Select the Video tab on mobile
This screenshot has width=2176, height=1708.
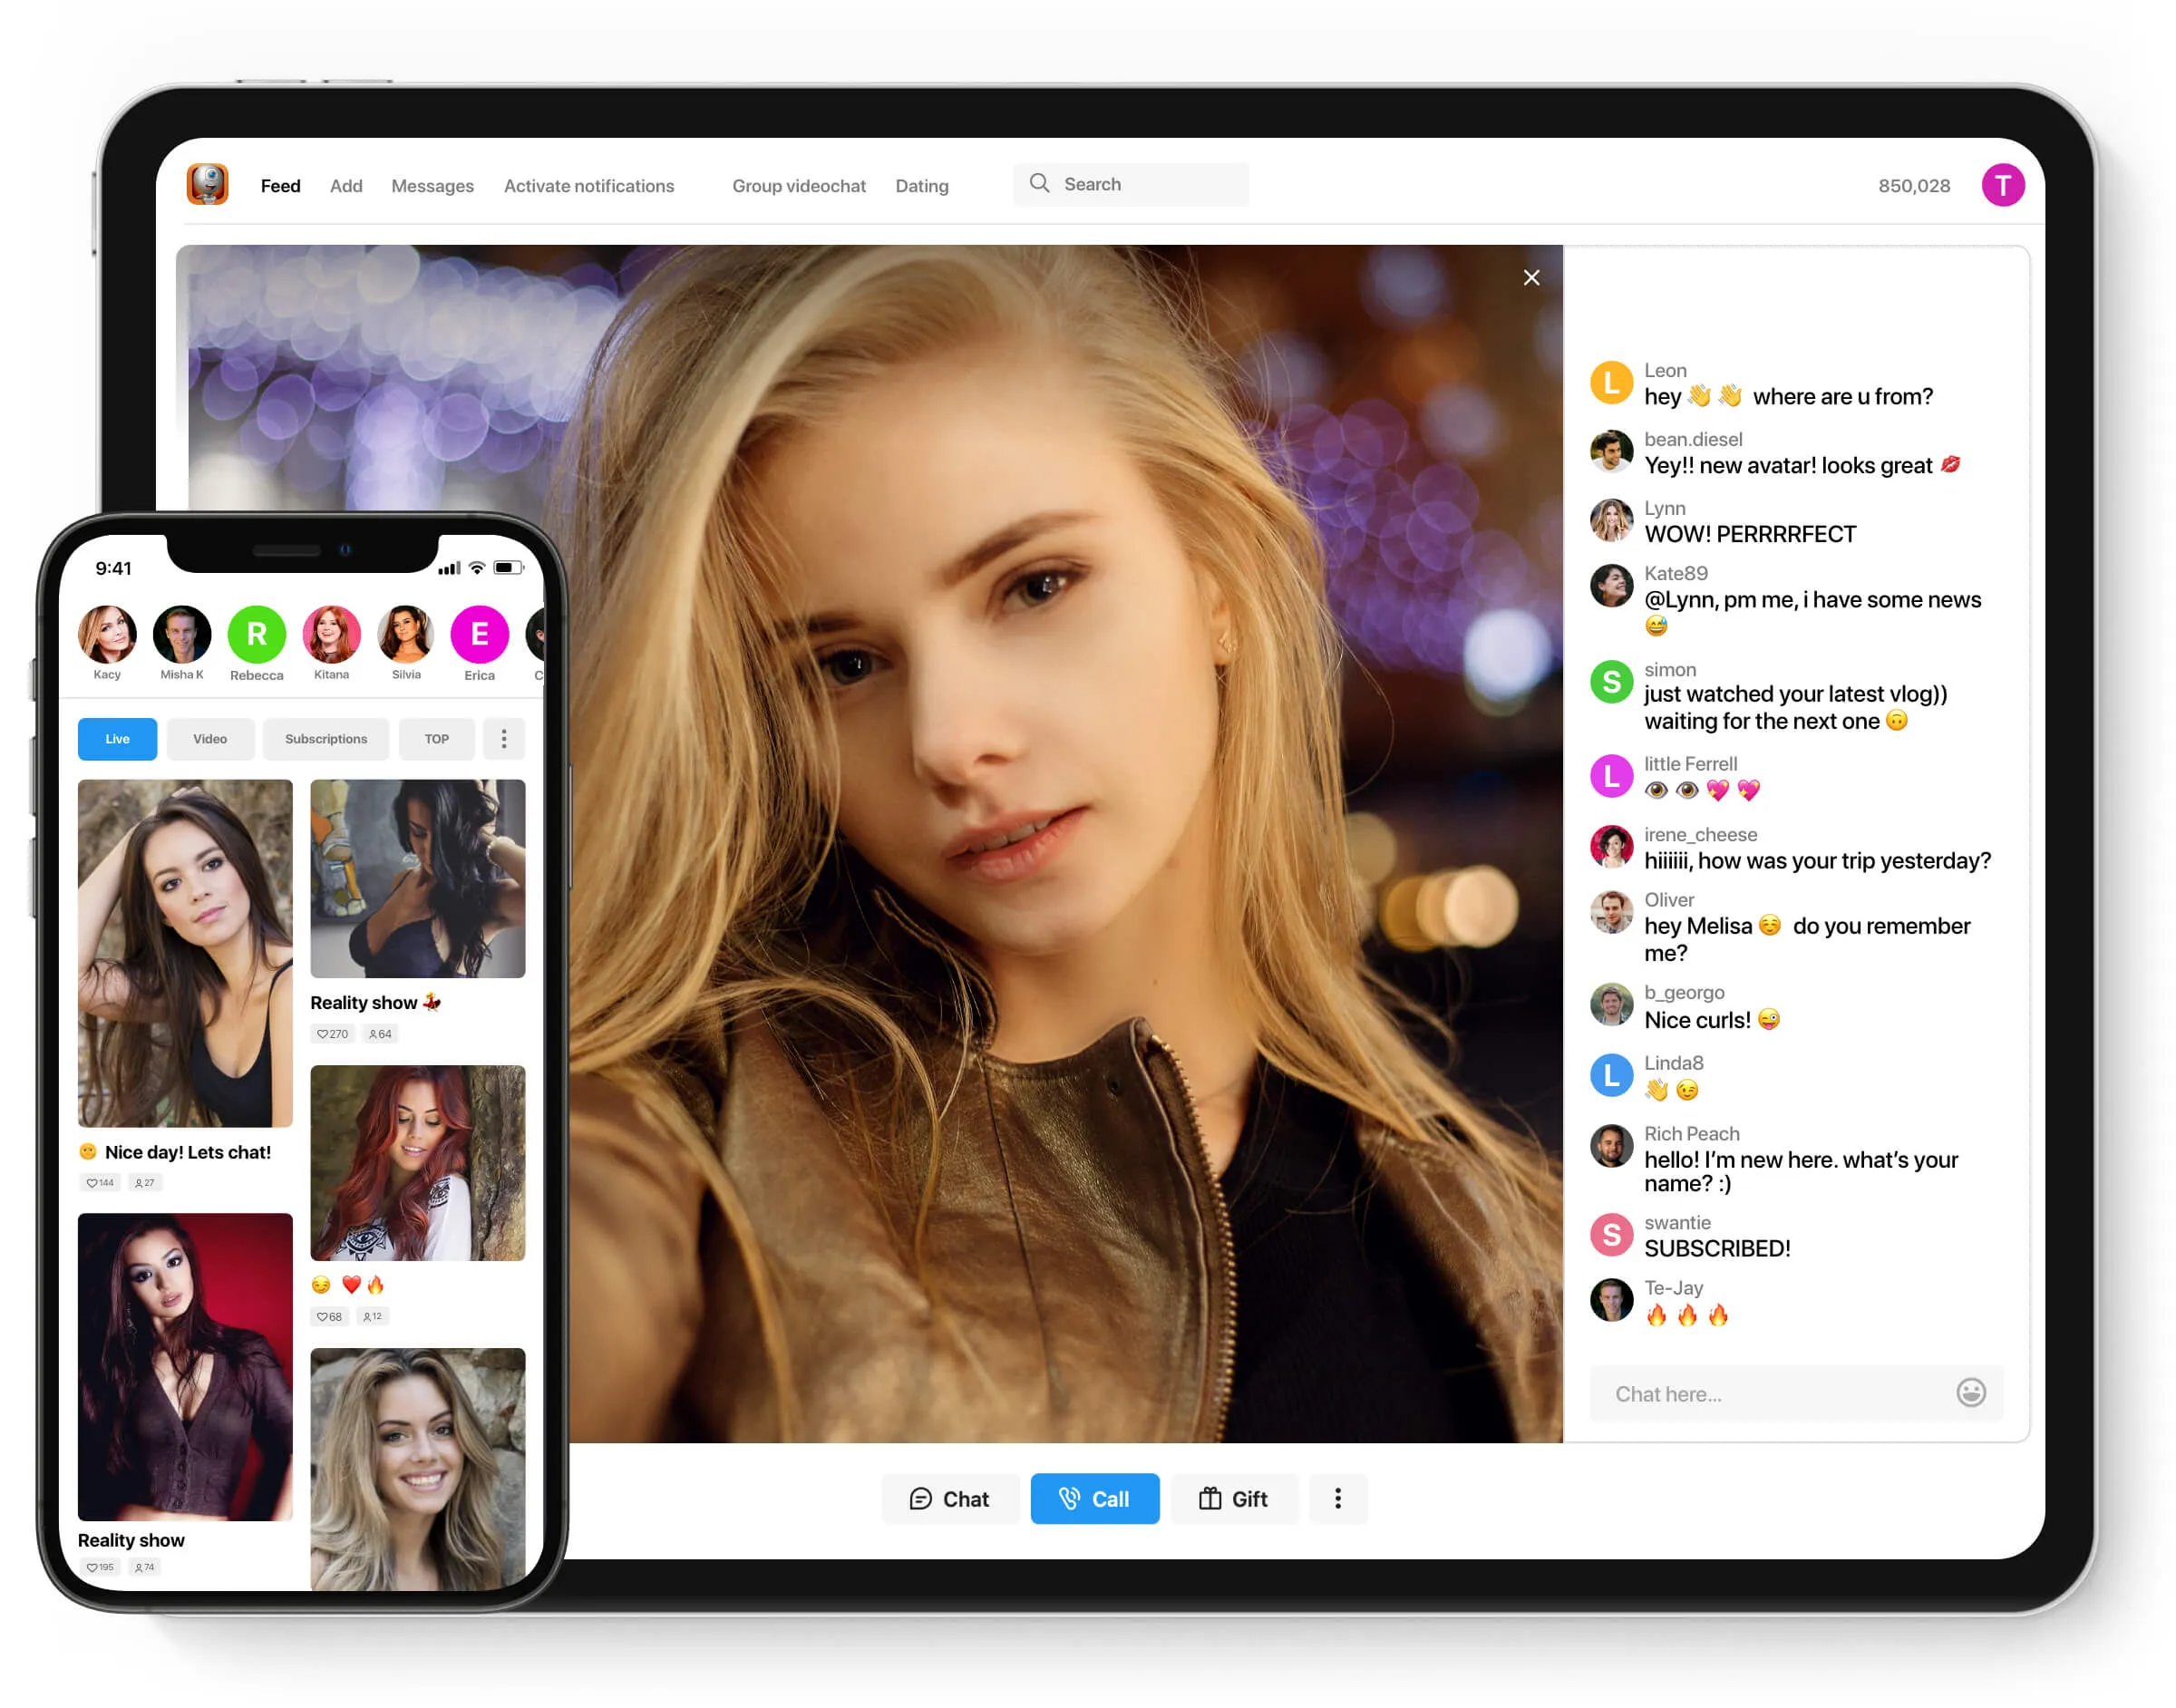pyautogui.click(x=209, y=736)
